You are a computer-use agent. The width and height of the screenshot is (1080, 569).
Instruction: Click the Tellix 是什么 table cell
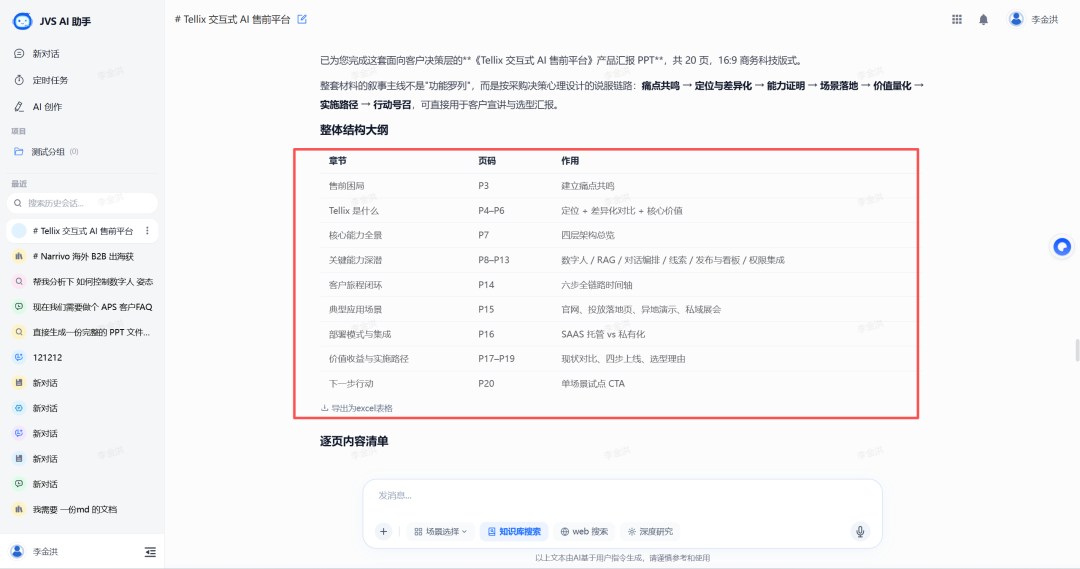(353, 210)
